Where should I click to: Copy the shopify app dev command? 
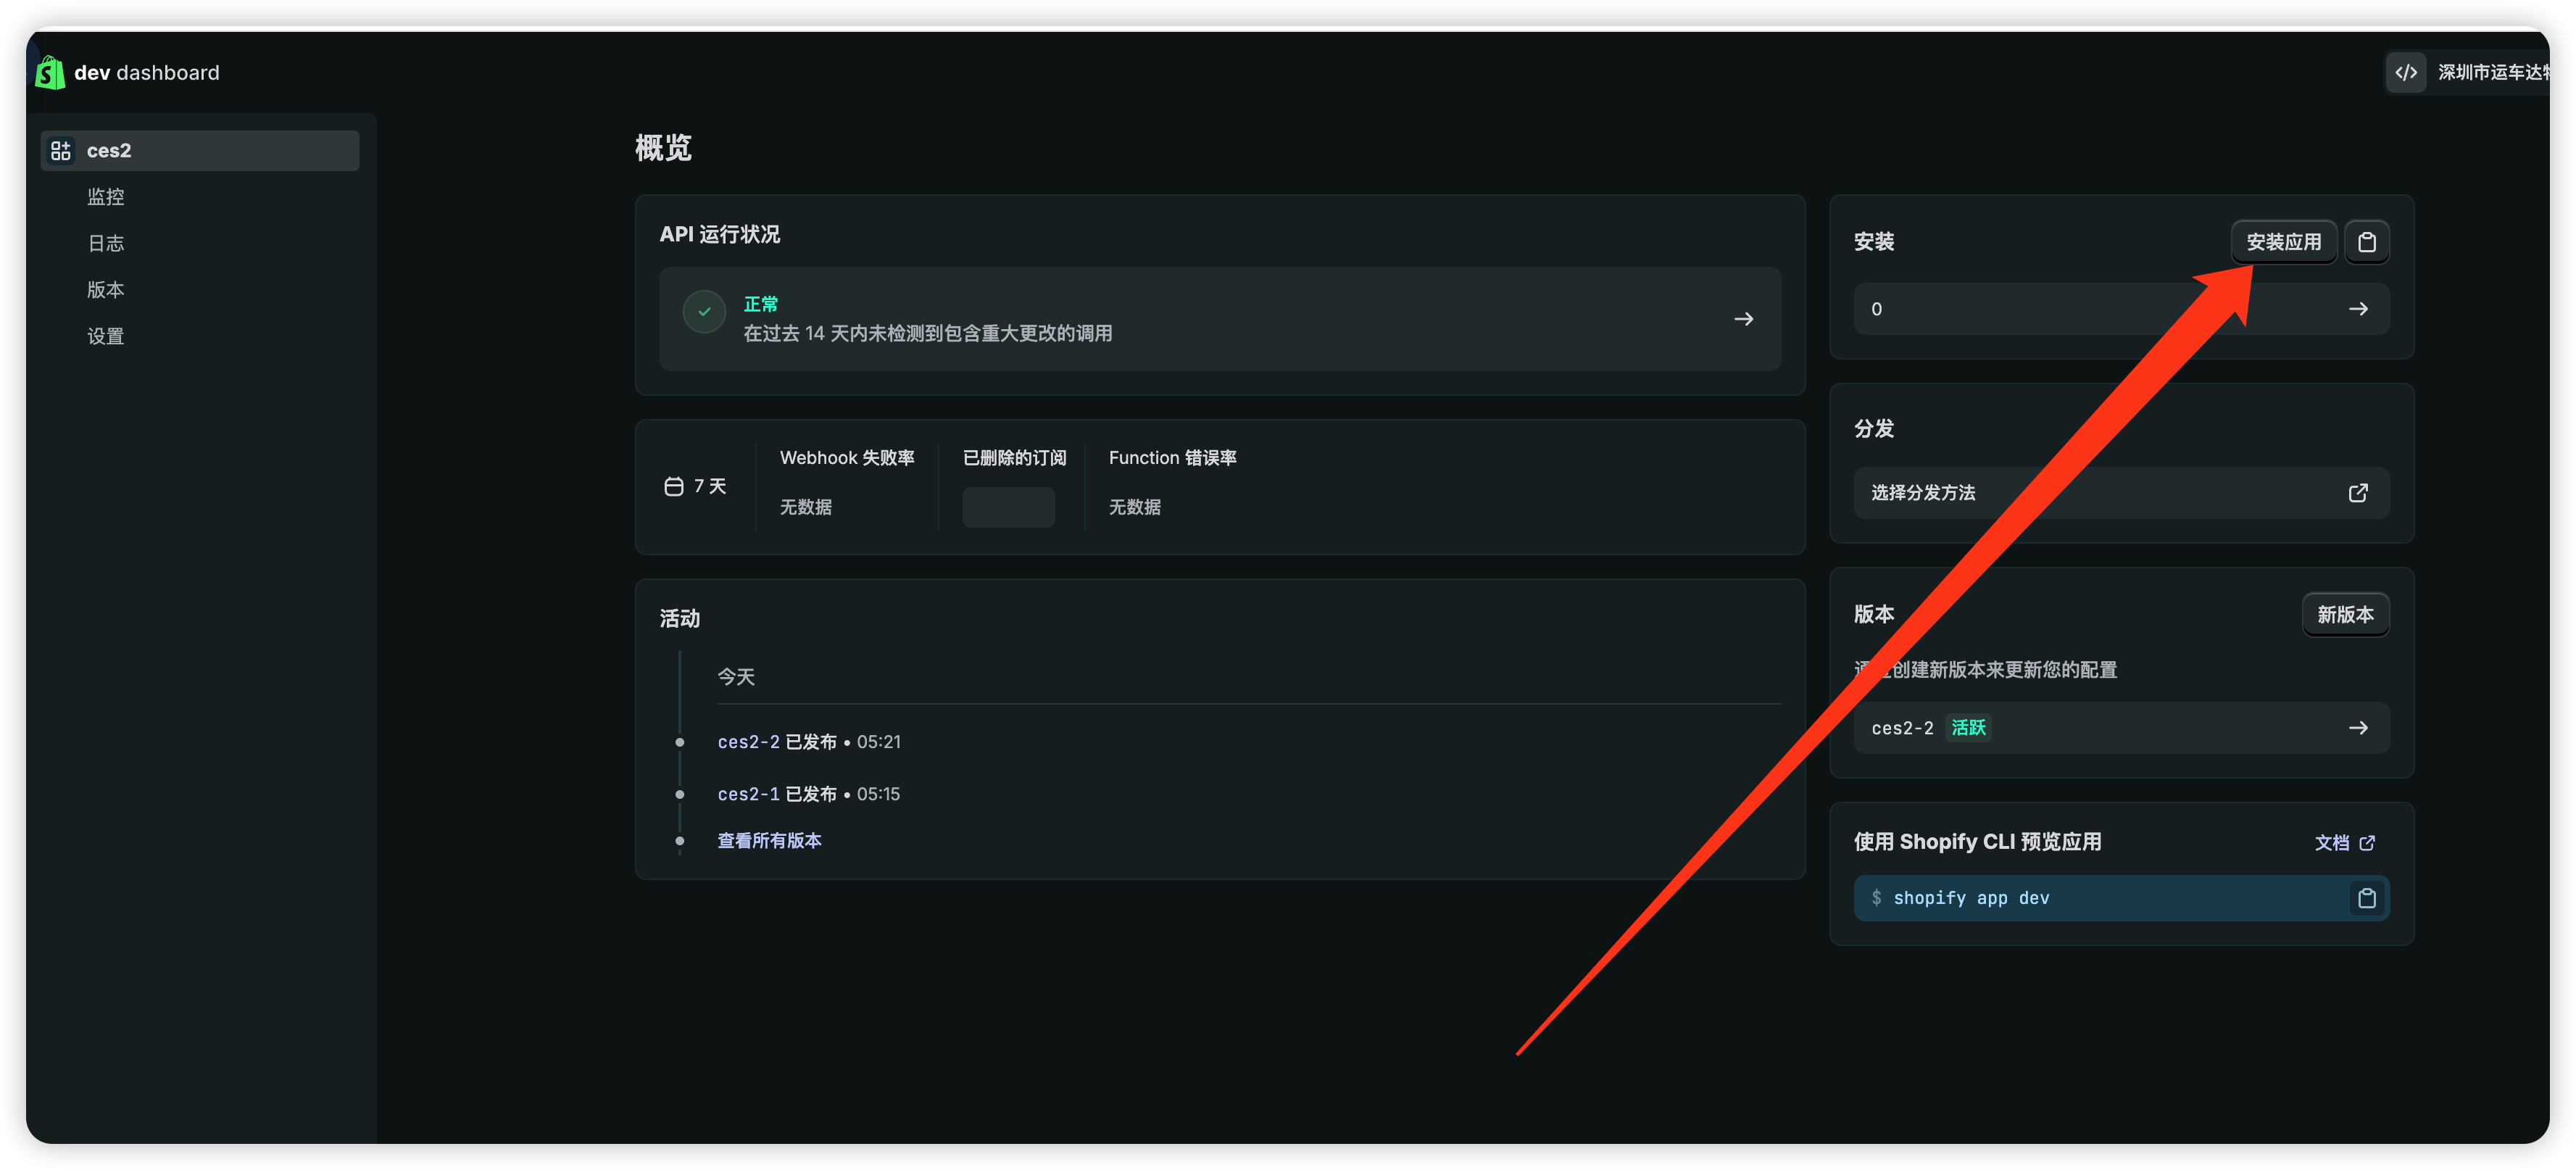[x=2366, y=898]
